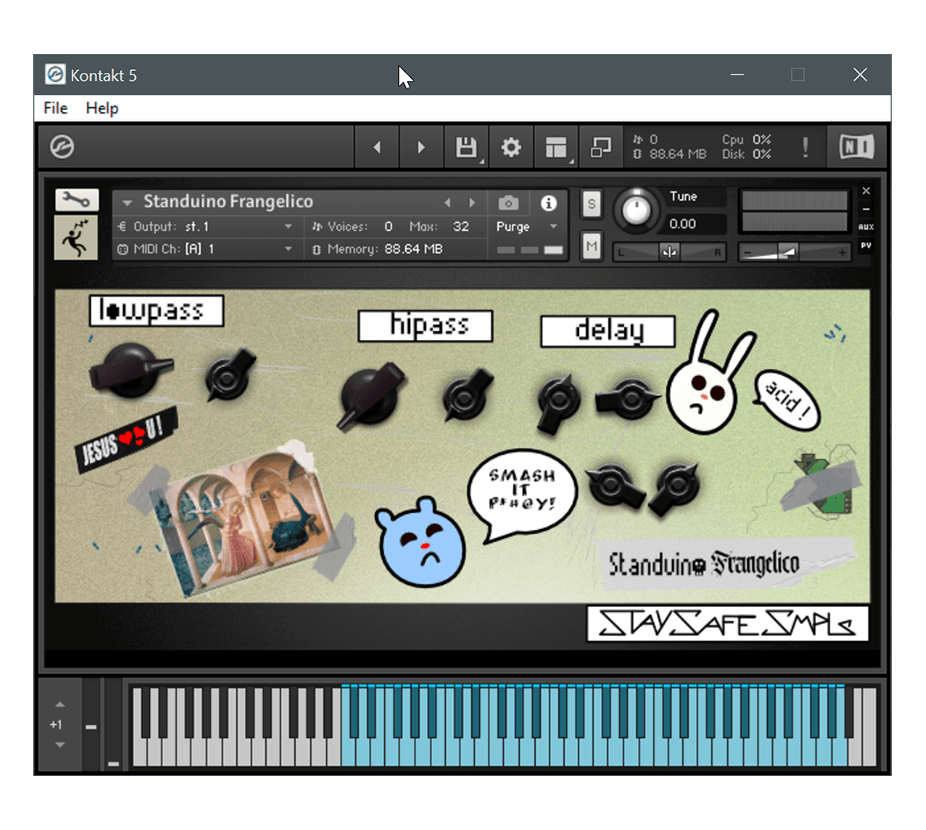Click the Tune value 0.00
Image resolution: width=926 pixels, height=830 pixels.
(x=683, y=224)
